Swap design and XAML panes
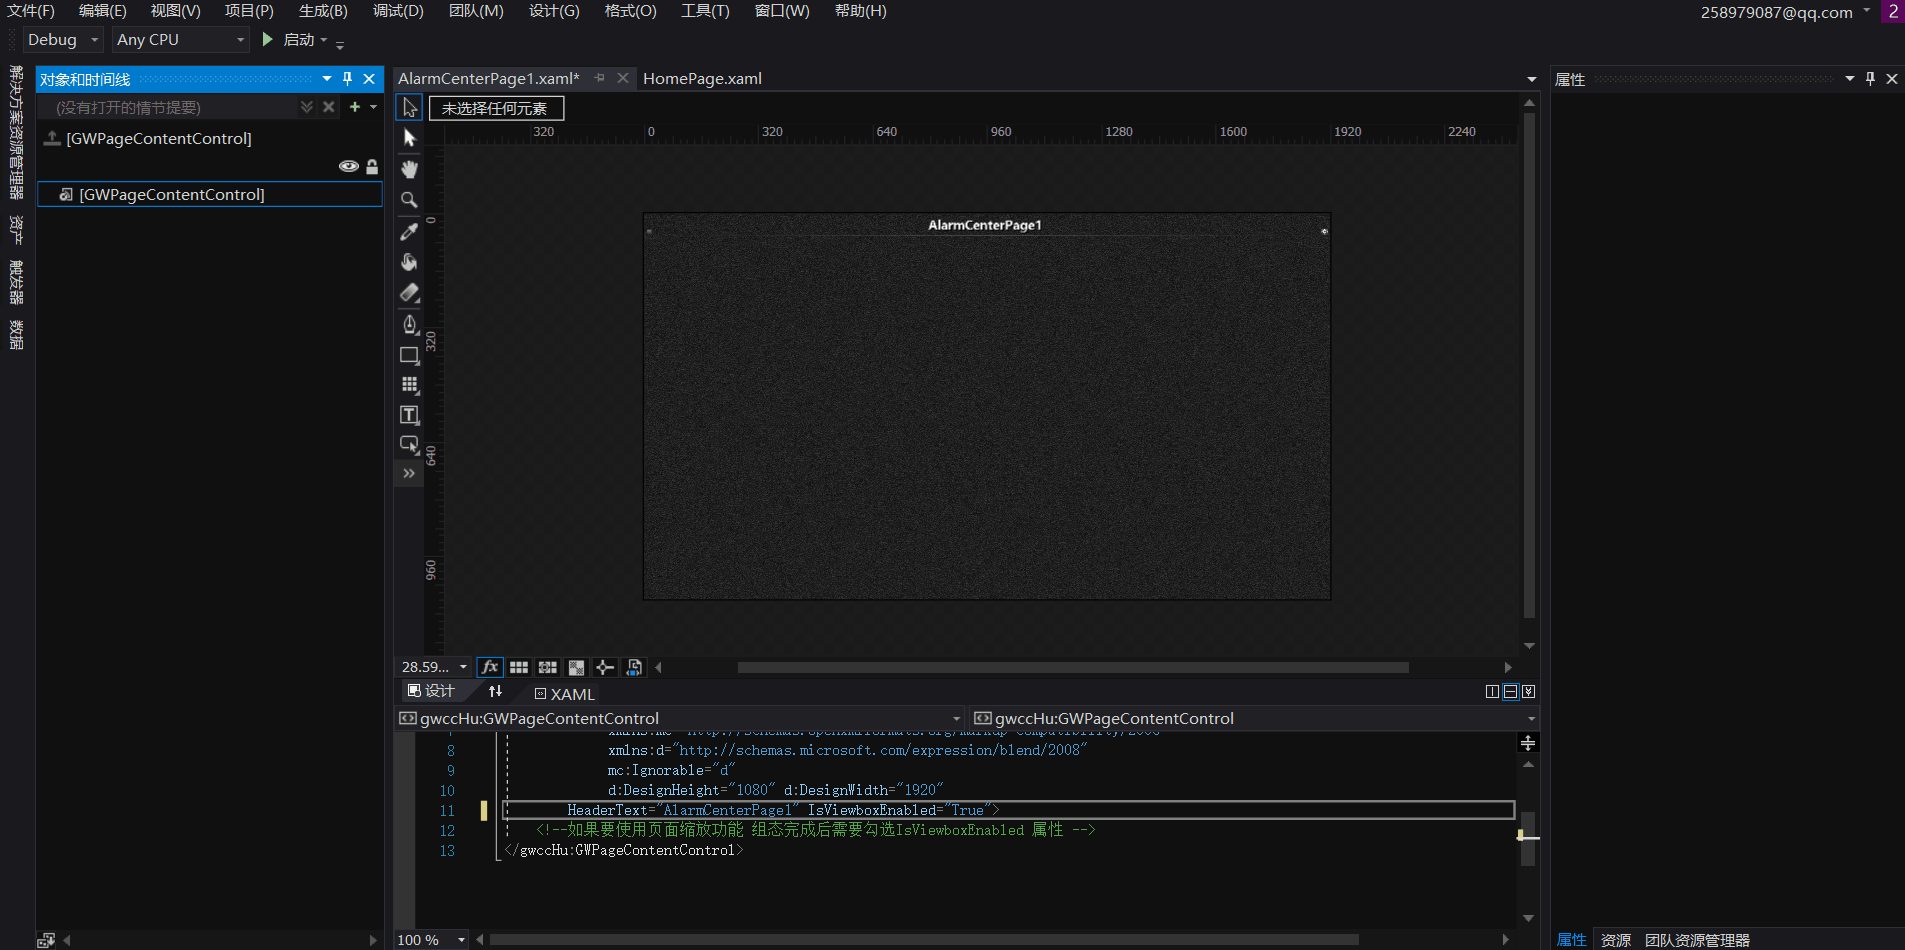The width and height of the screenshot is (1905, 950). pos(495,692)
